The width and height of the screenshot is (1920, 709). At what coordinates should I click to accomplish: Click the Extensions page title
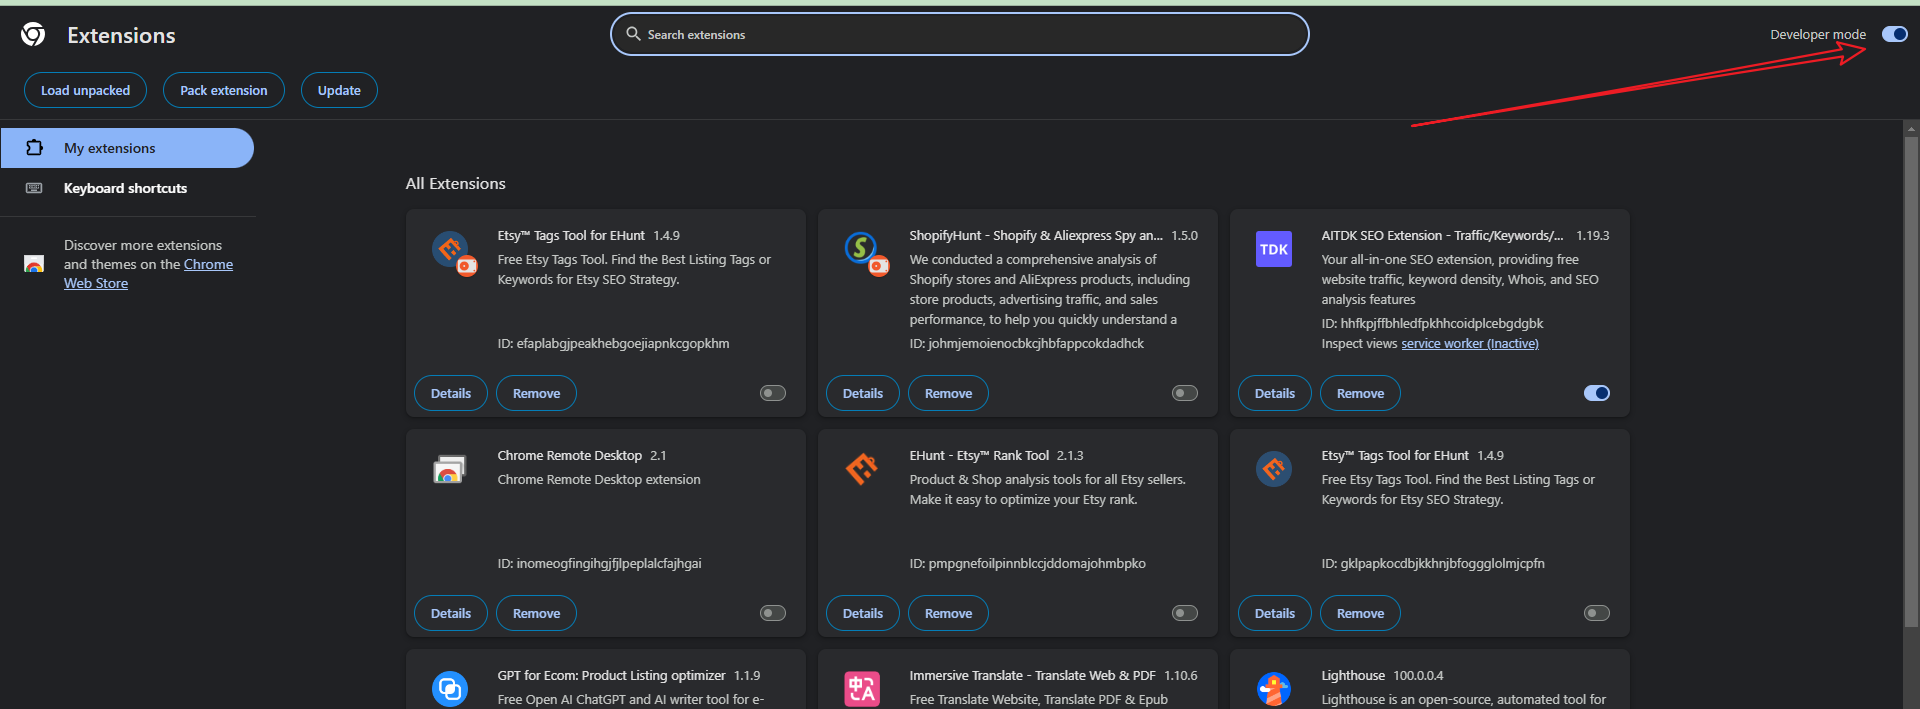pos(121,35)
